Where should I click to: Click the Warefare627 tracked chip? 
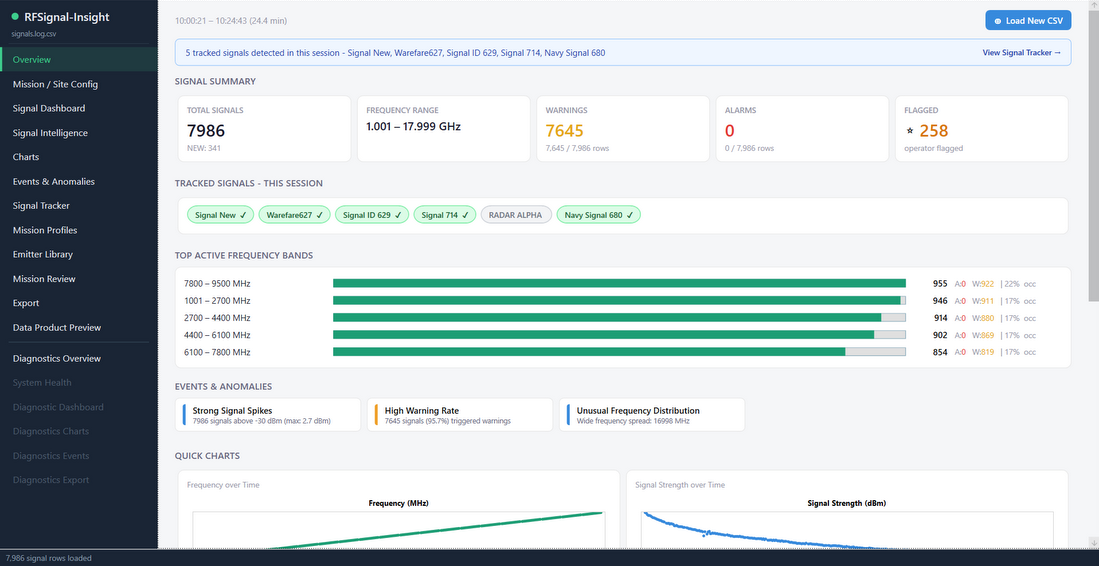coord(294,215)
